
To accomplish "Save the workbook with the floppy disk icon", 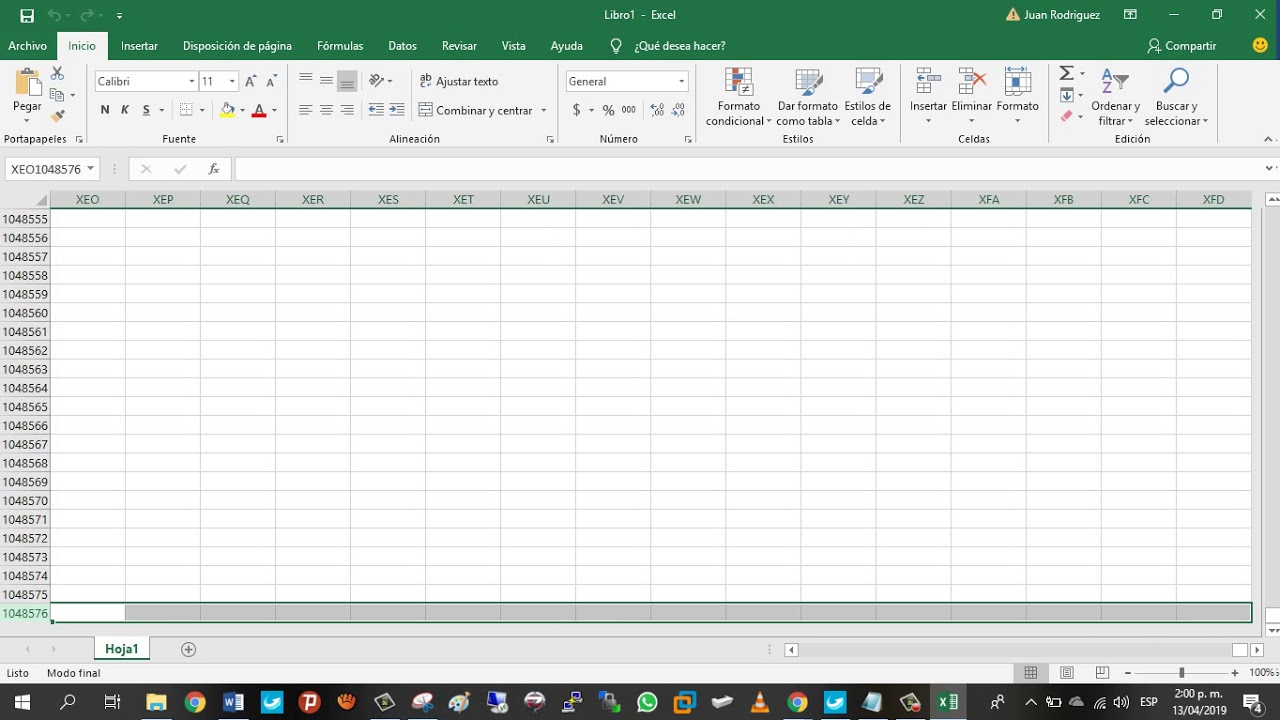I will pos(27,15).
